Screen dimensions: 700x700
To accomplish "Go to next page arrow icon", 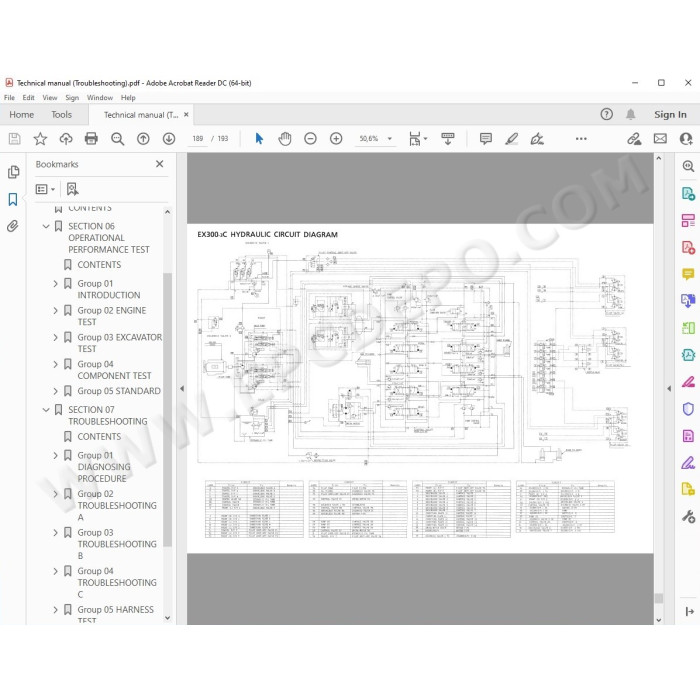I will tap(169, 139).
